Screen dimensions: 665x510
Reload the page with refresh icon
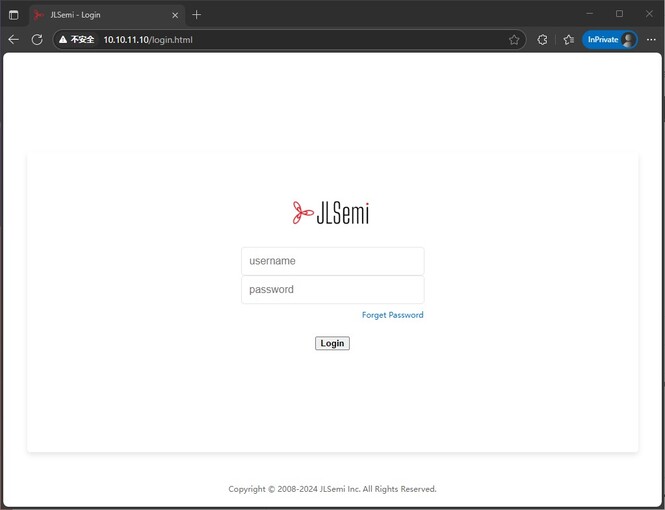click(x=37, y=40)
